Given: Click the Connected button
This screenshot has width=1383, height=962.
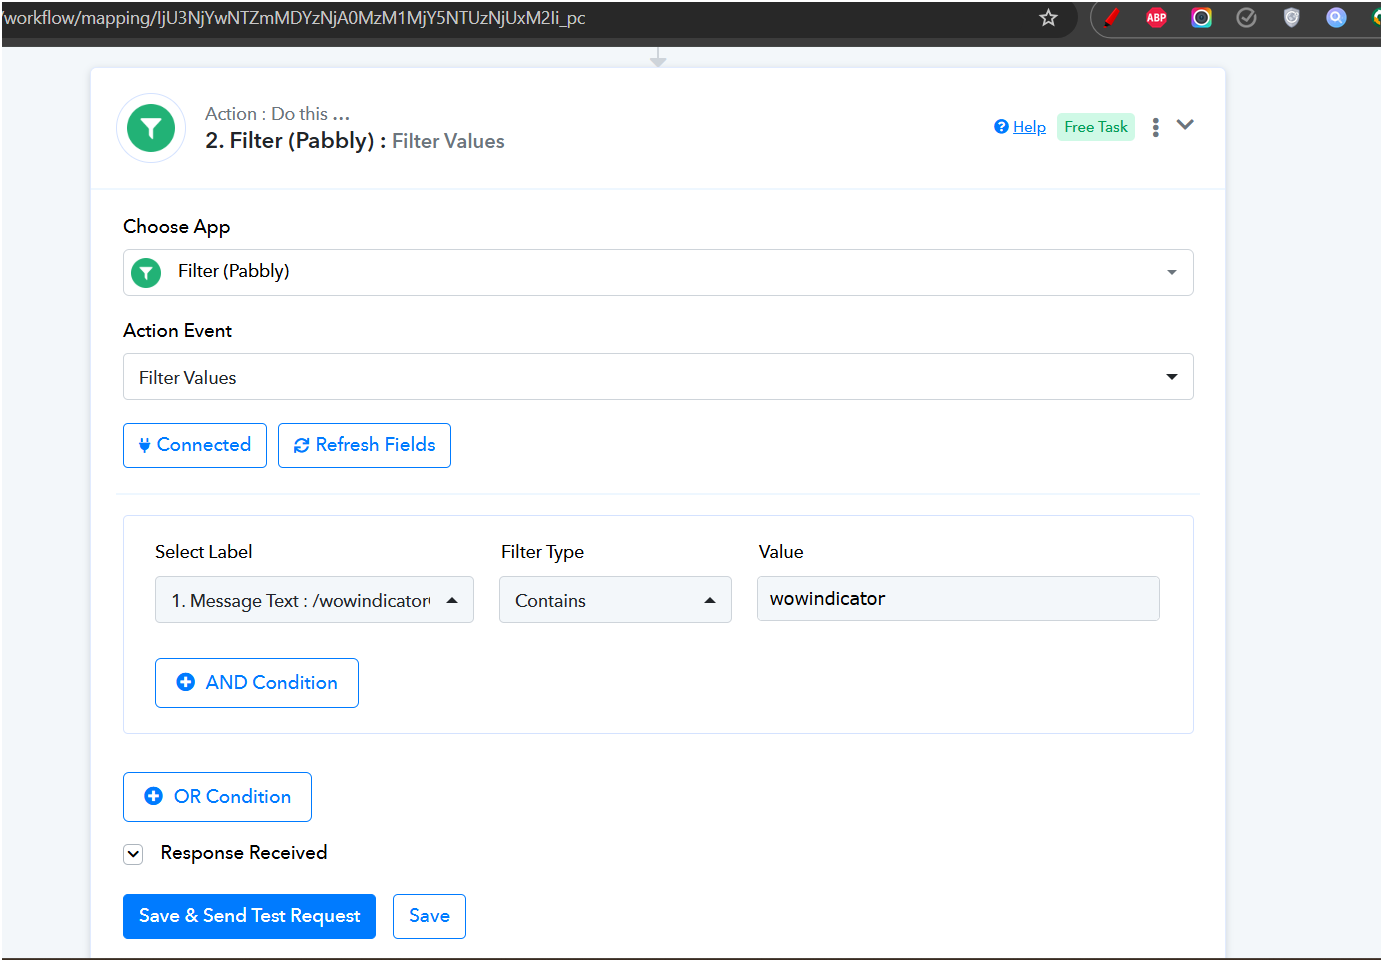Looking at the screenshot, I should click(195, 445).
